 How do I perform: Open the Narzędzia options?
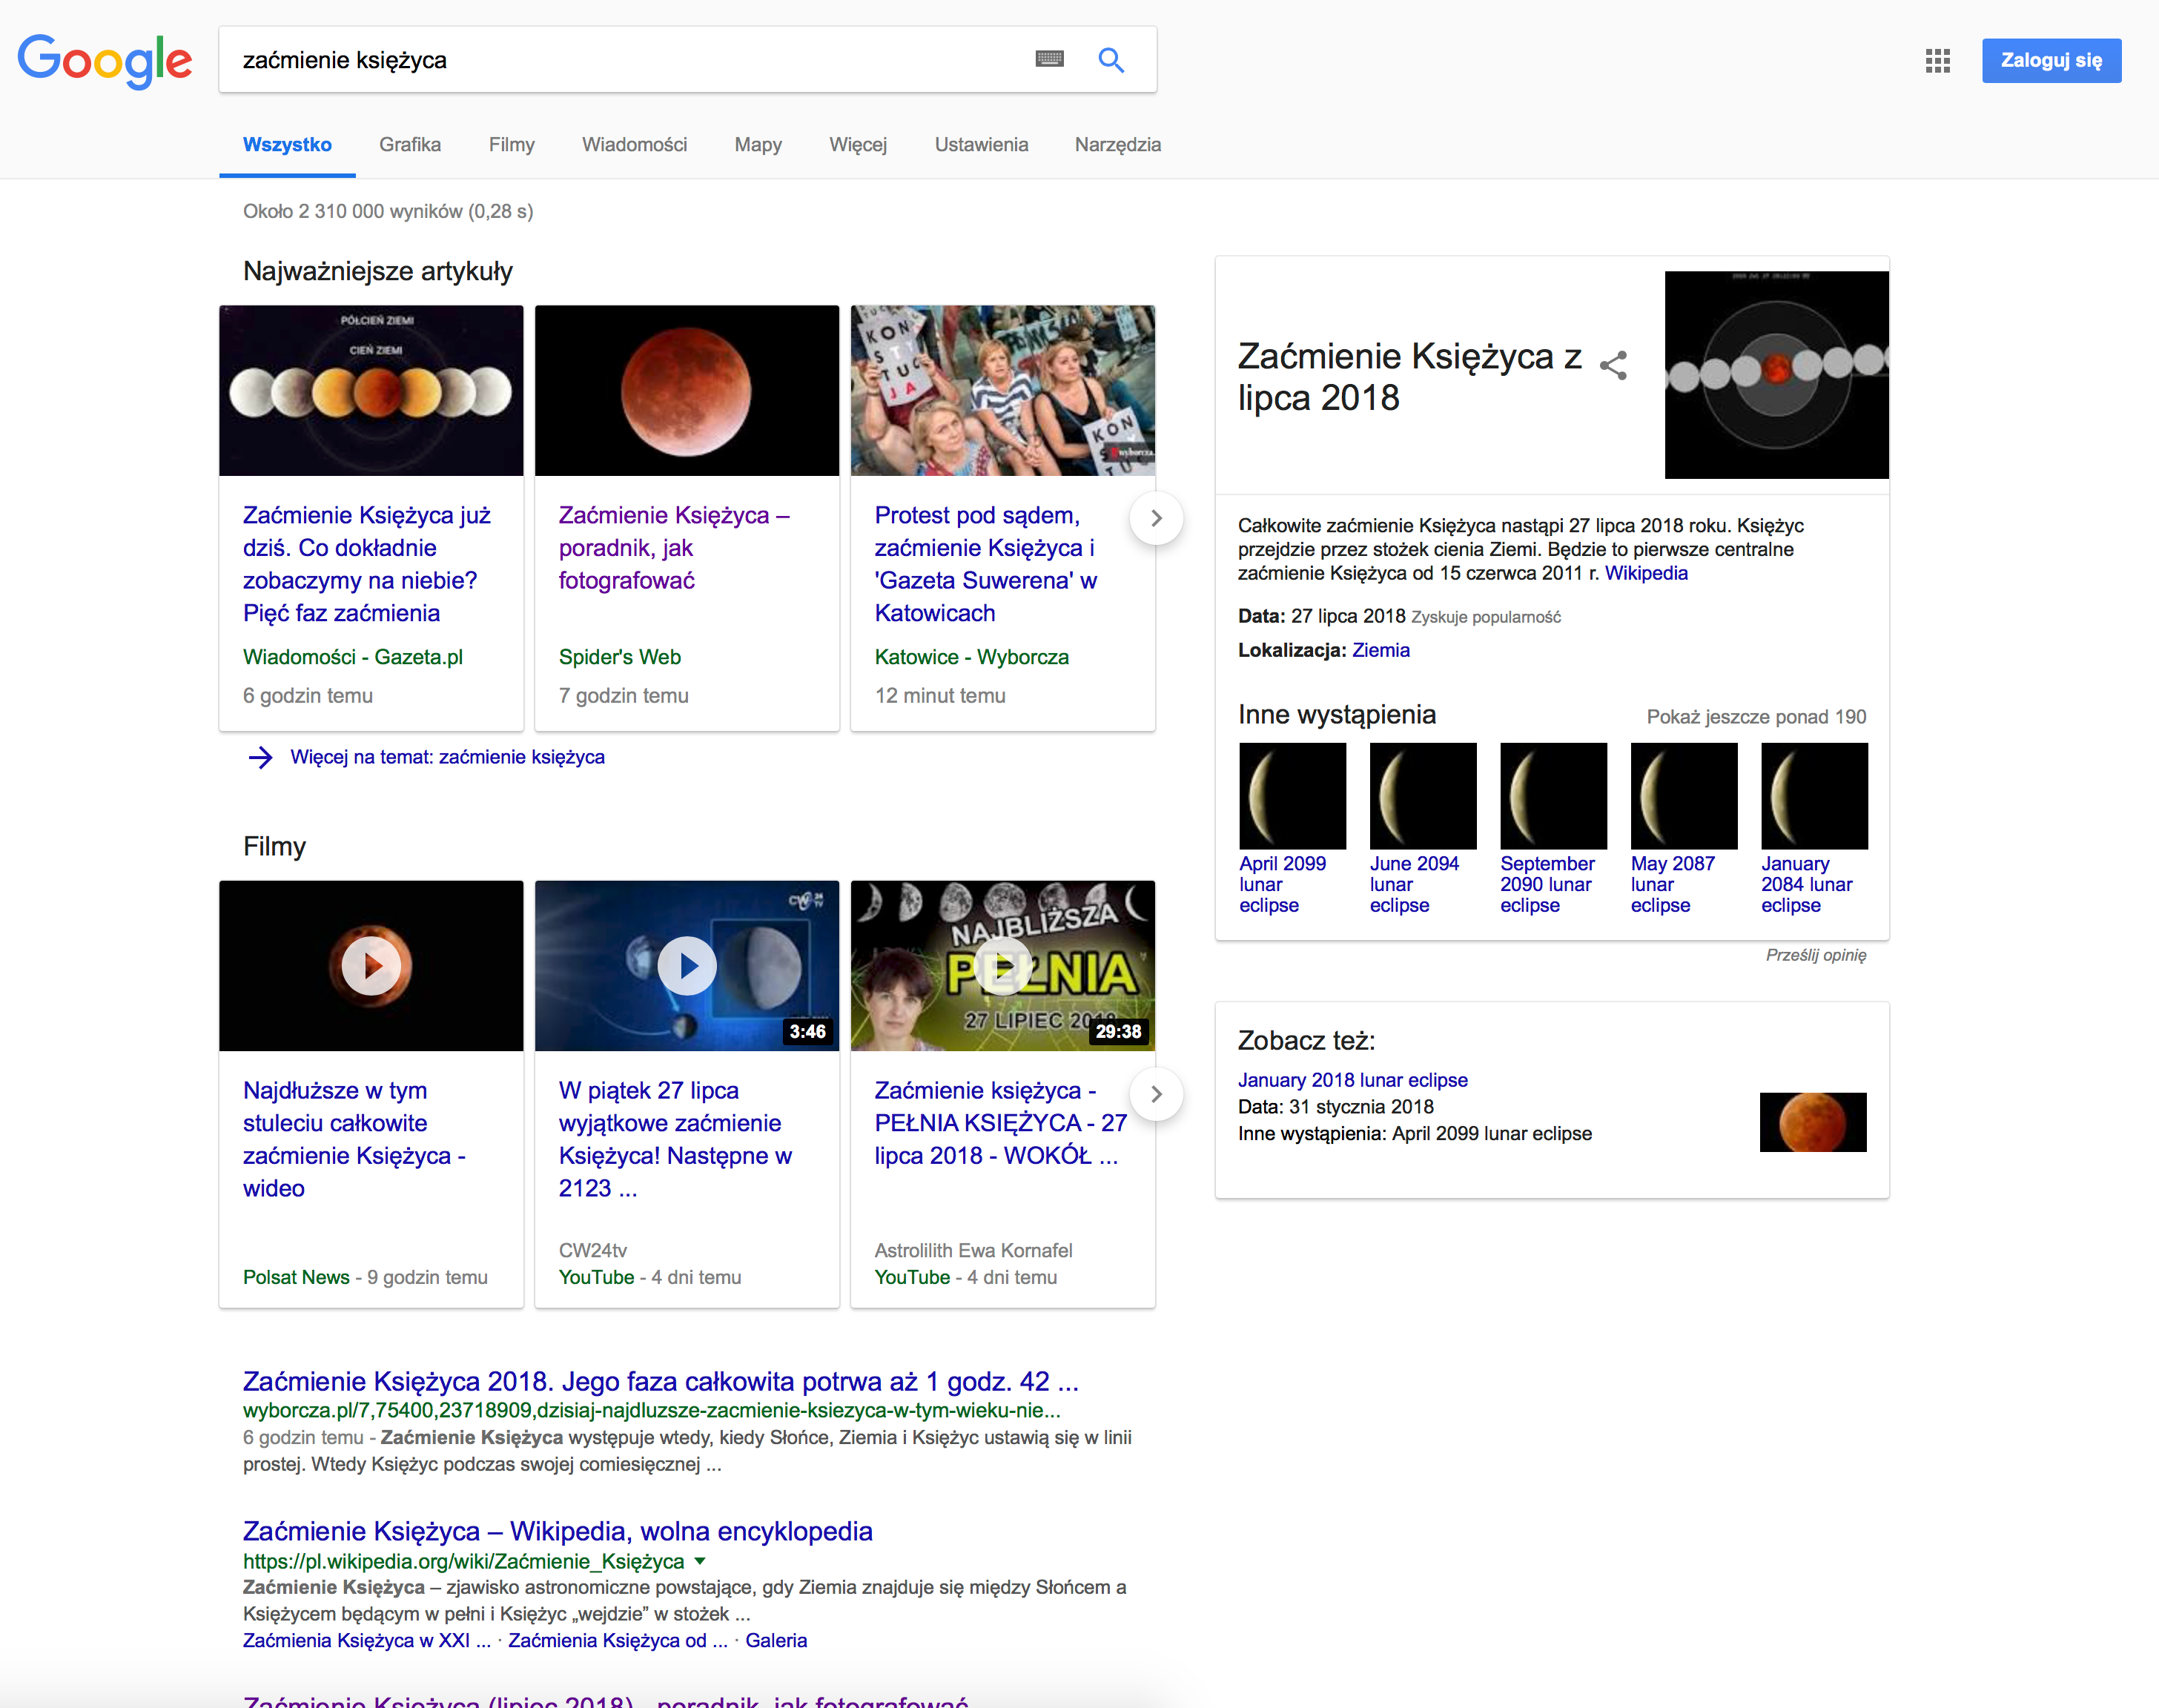tap(1118, 145)
